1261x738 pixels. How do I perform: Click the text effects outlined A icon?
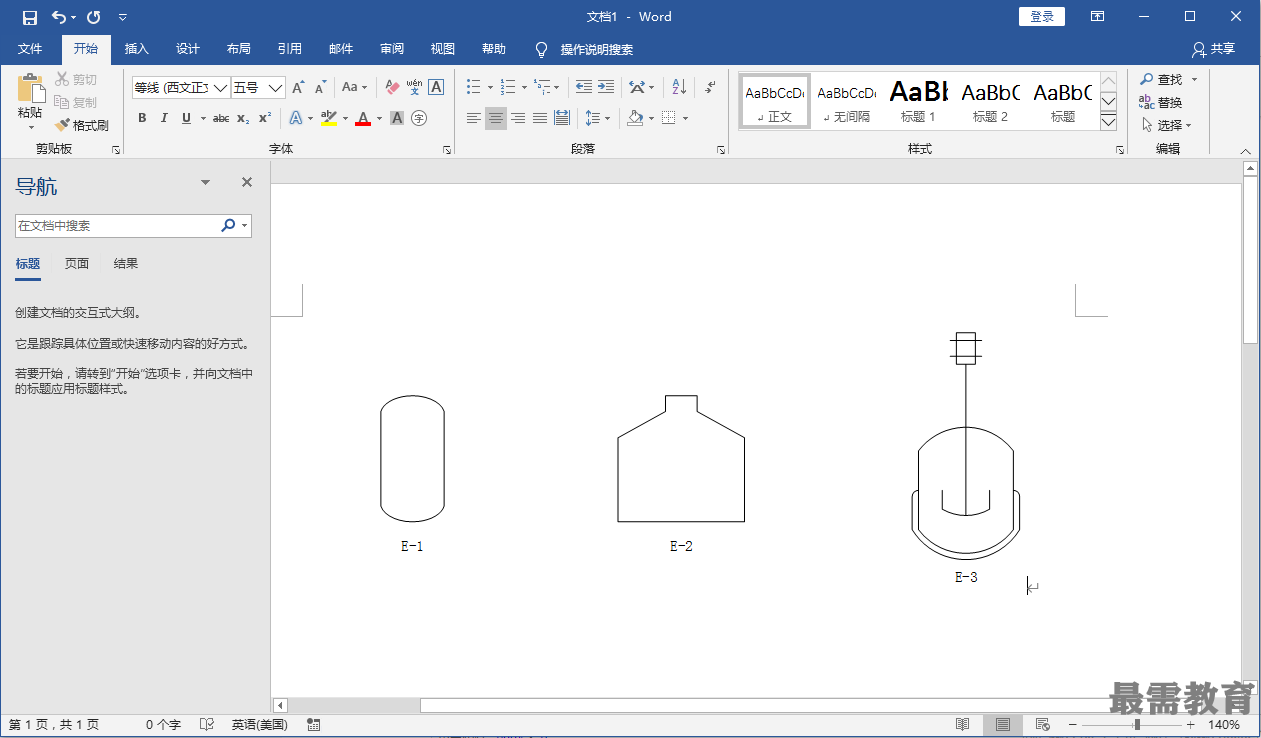[296, 118]
